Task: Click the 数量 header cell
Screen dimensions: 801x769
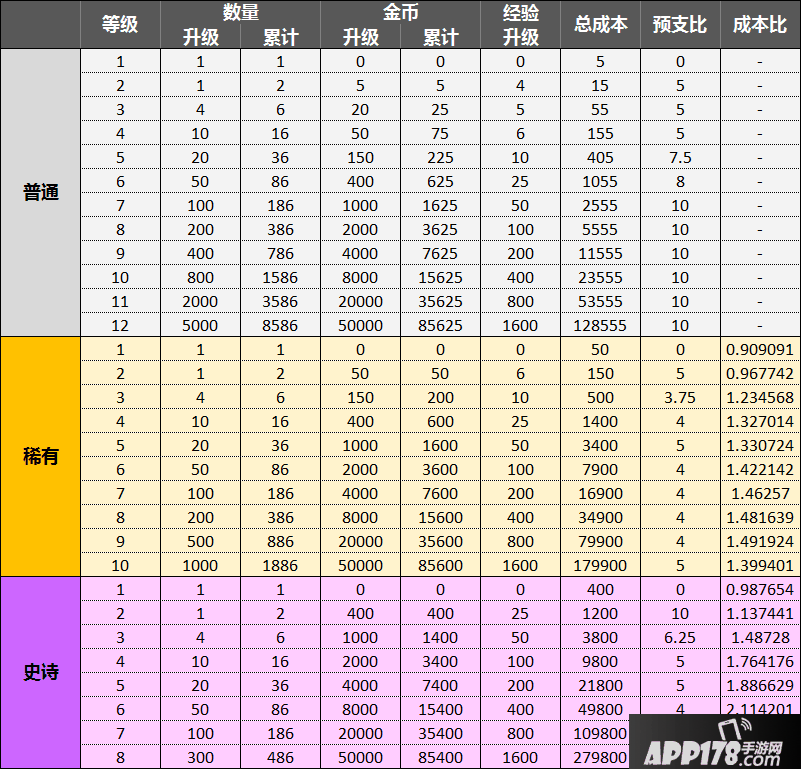Action: click(240, 12)
